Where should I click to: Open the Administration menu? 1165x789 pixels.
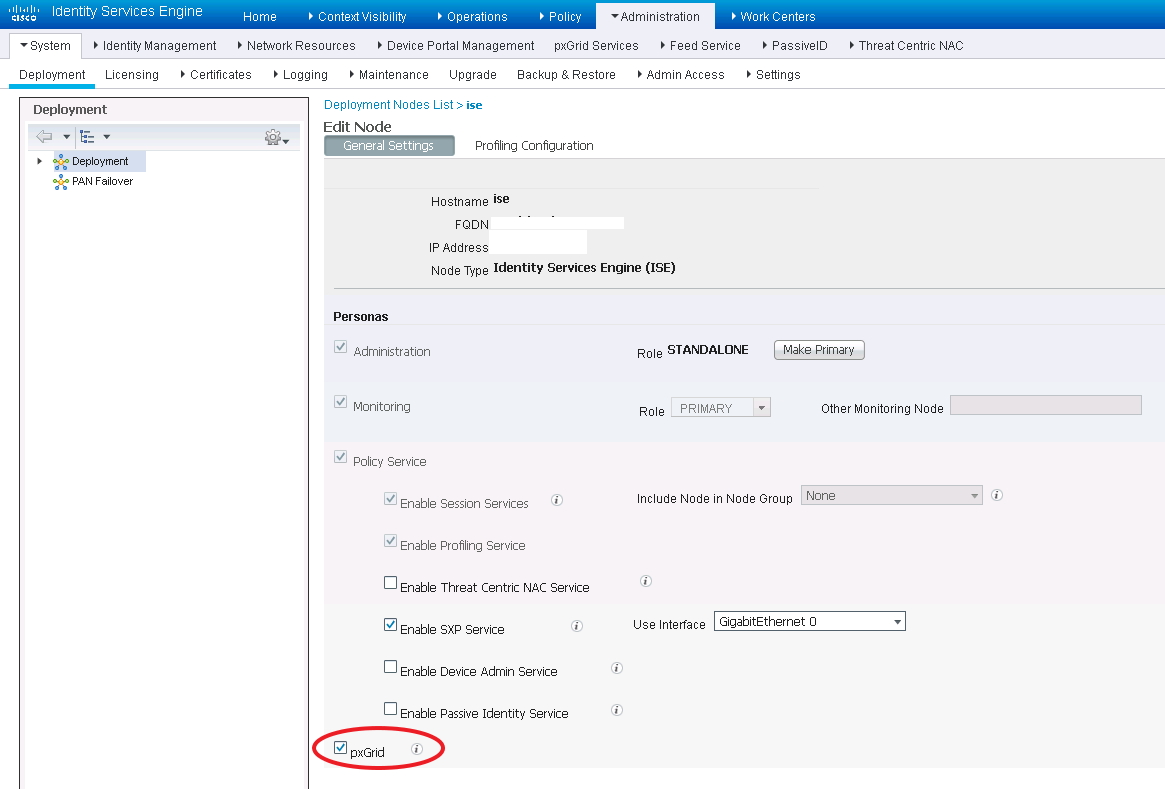click(655, 16)
